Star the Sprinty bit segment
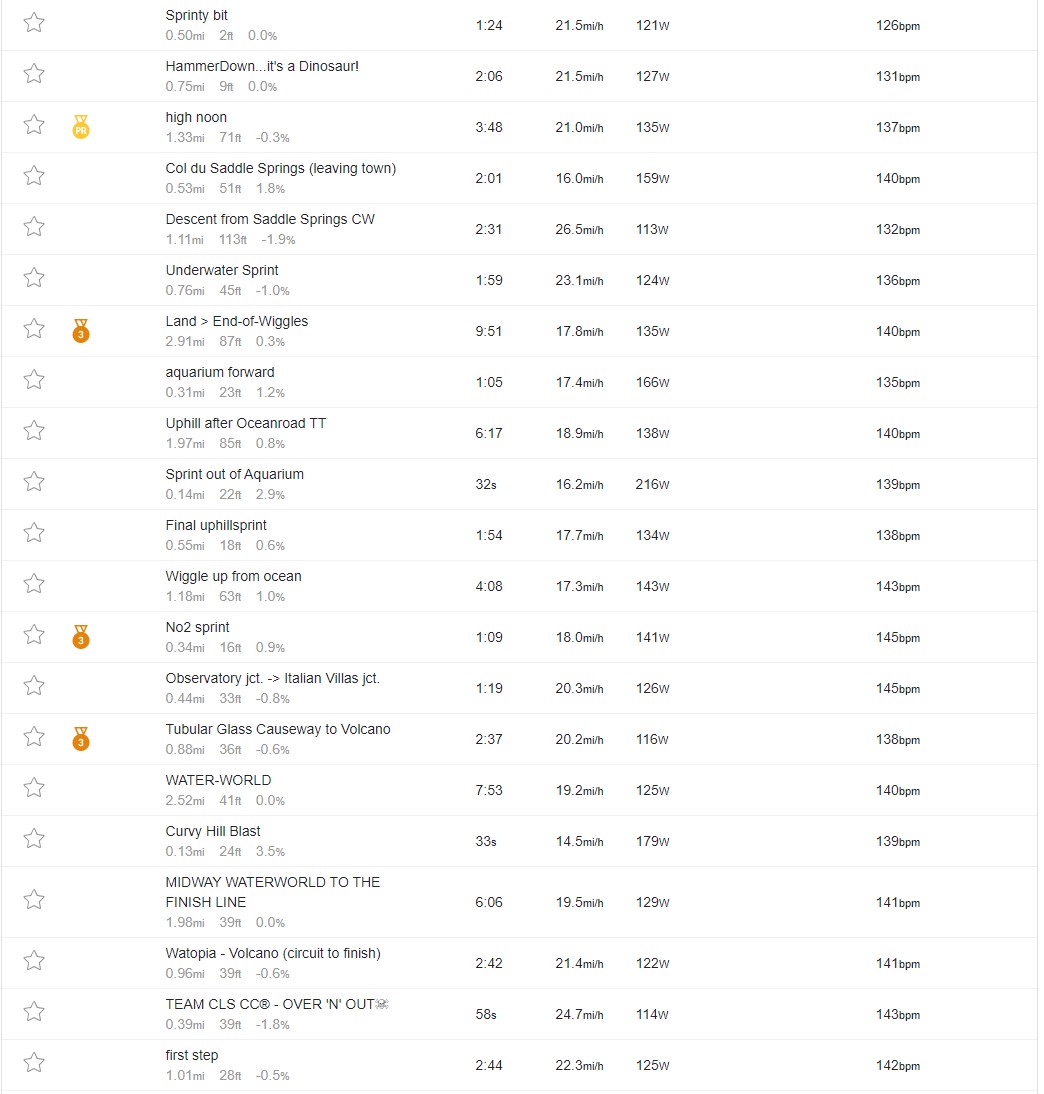The image size is (1044, 1094). (33, 23)
